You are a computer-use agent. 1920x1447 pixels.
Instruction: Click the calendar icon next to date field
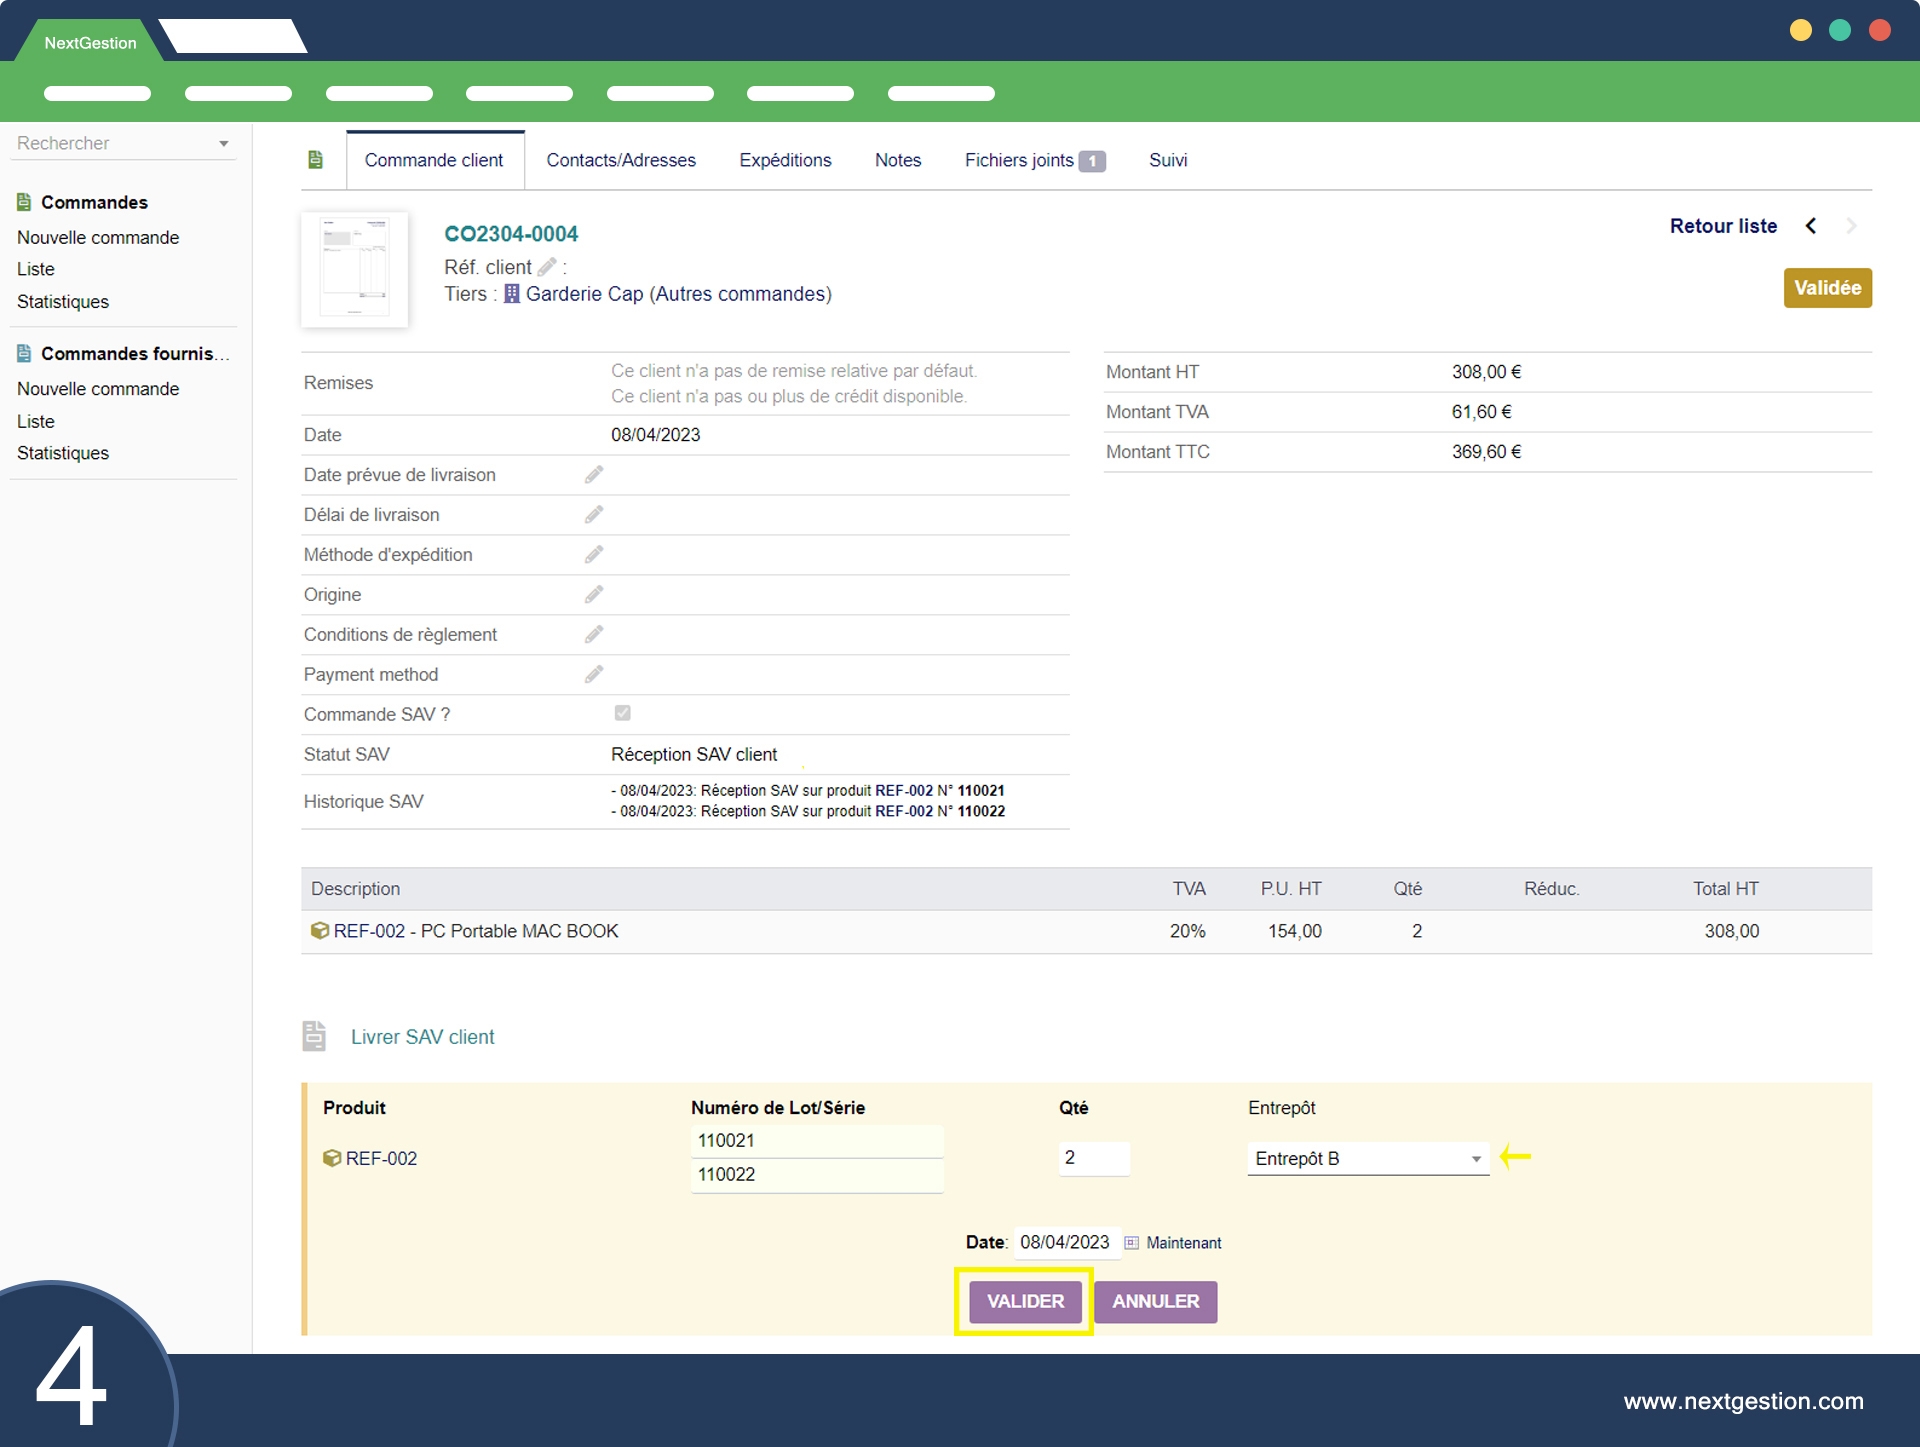click(x=1131, y=1243)
